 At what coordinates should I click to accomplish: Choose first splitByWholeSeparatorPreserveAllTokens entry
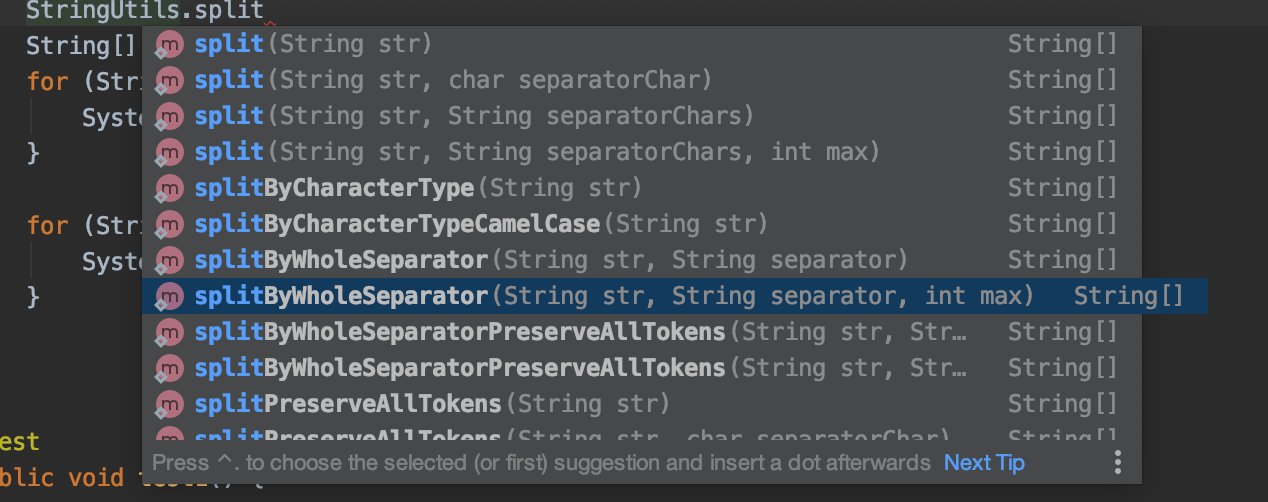point(580,332)
